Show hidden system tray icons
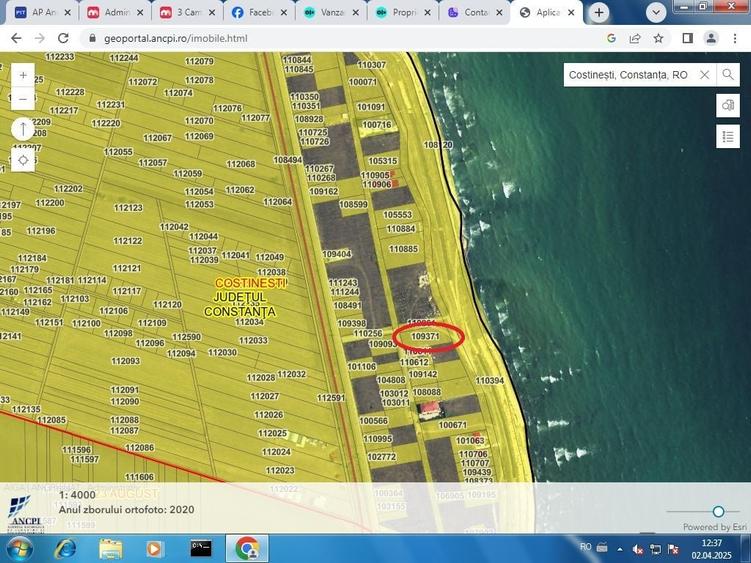Viewport: 751px width, 563px height. [620, 549]
